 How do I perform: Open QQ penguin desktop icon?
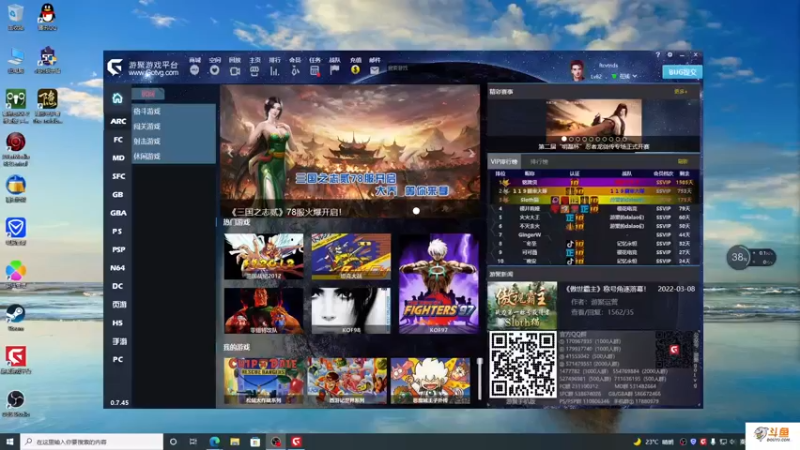tap(47, 17)
